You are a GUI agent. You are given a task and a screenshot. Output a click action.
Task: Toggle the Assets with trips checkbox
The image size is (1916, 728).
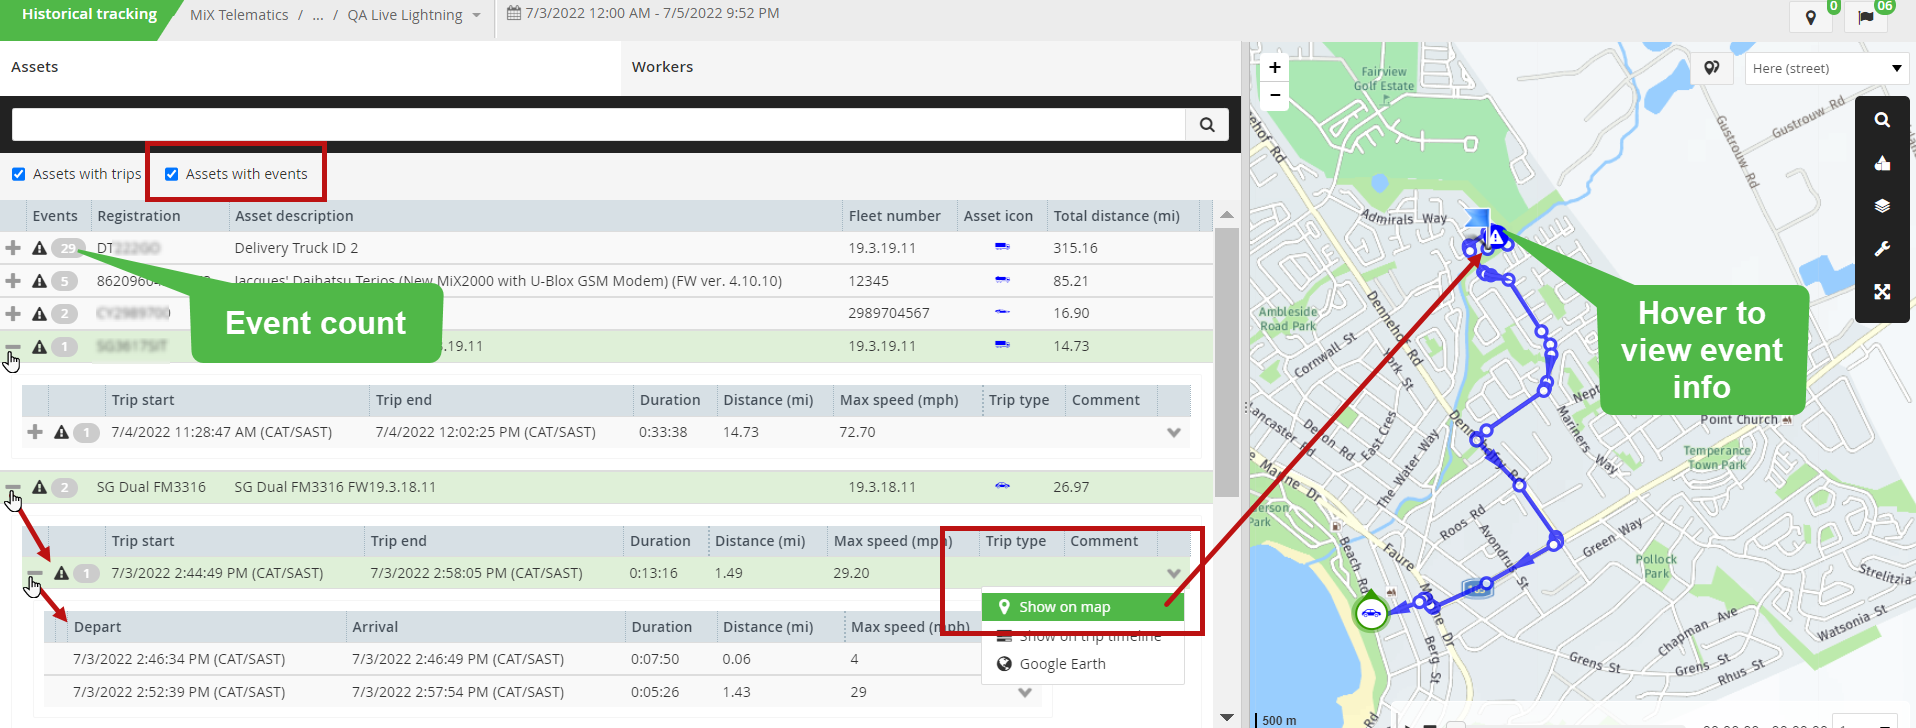click(x=18, y=174)
